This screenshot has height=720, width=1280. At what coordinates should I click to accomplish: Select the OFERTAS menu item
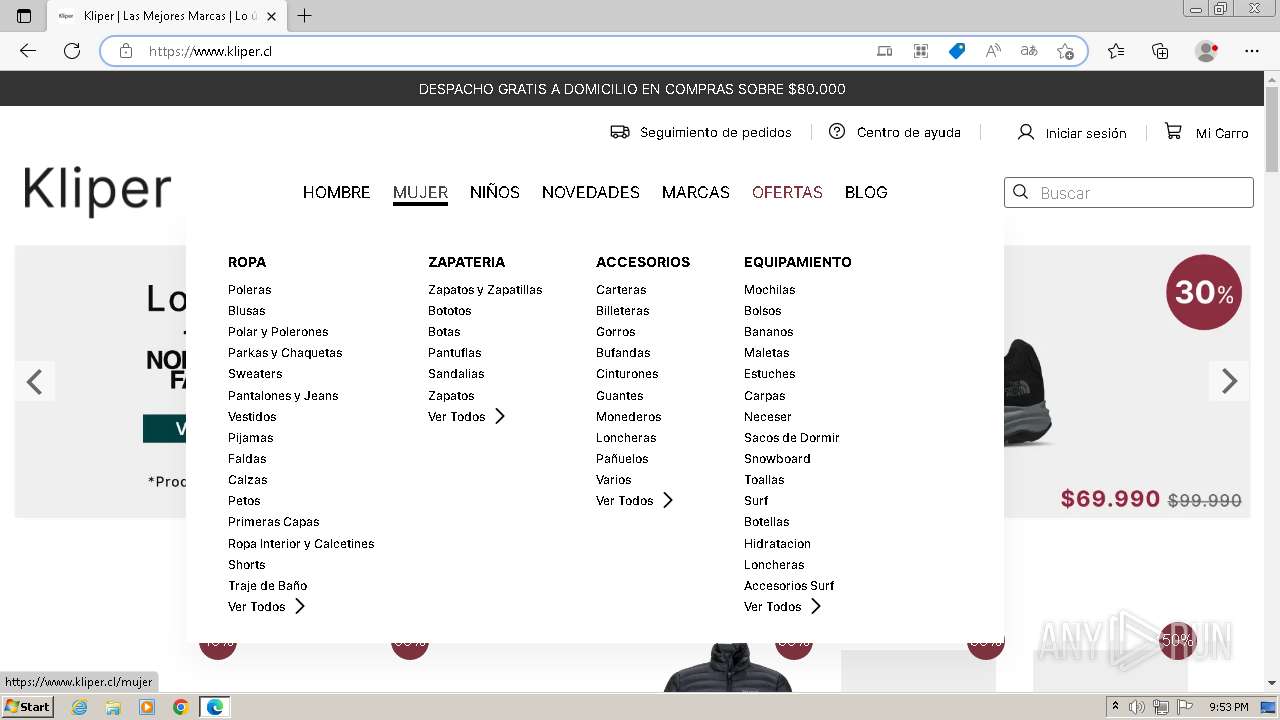point(787,192)
